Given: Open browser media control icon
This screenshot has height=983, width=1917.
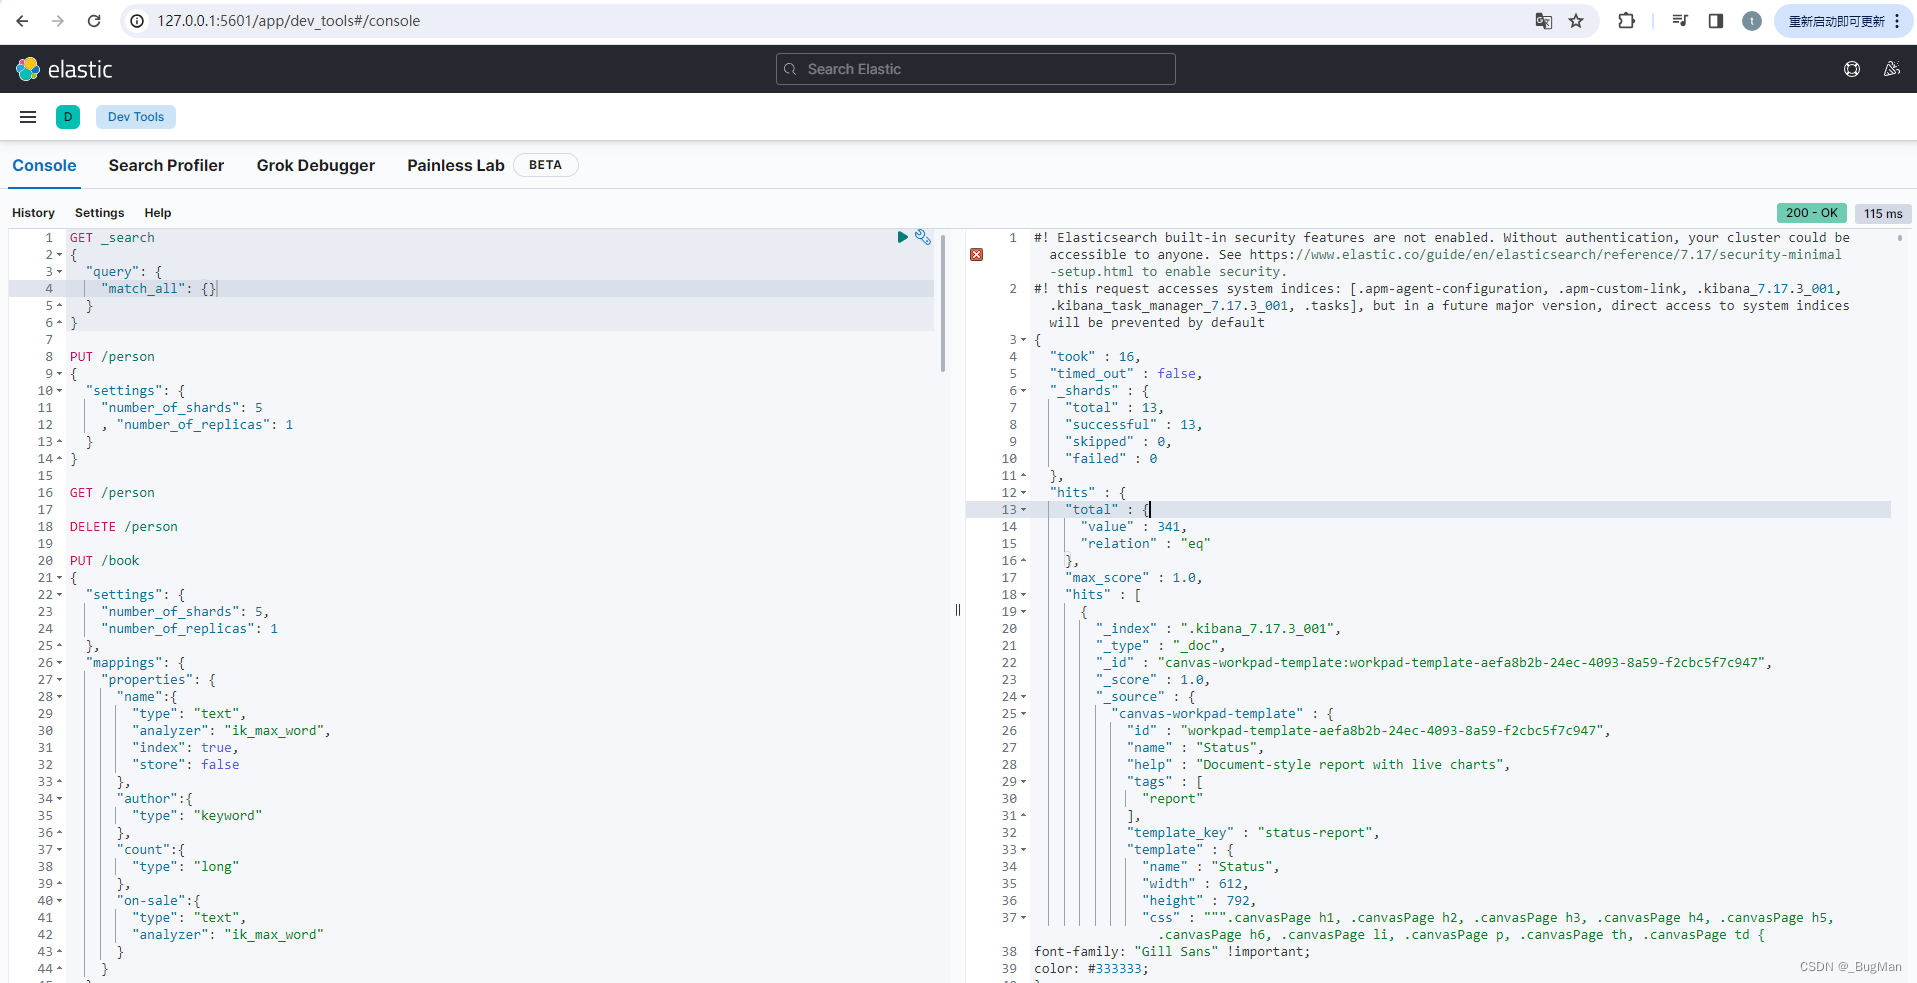Looking at the screenshot, I should pos(1680,21).
